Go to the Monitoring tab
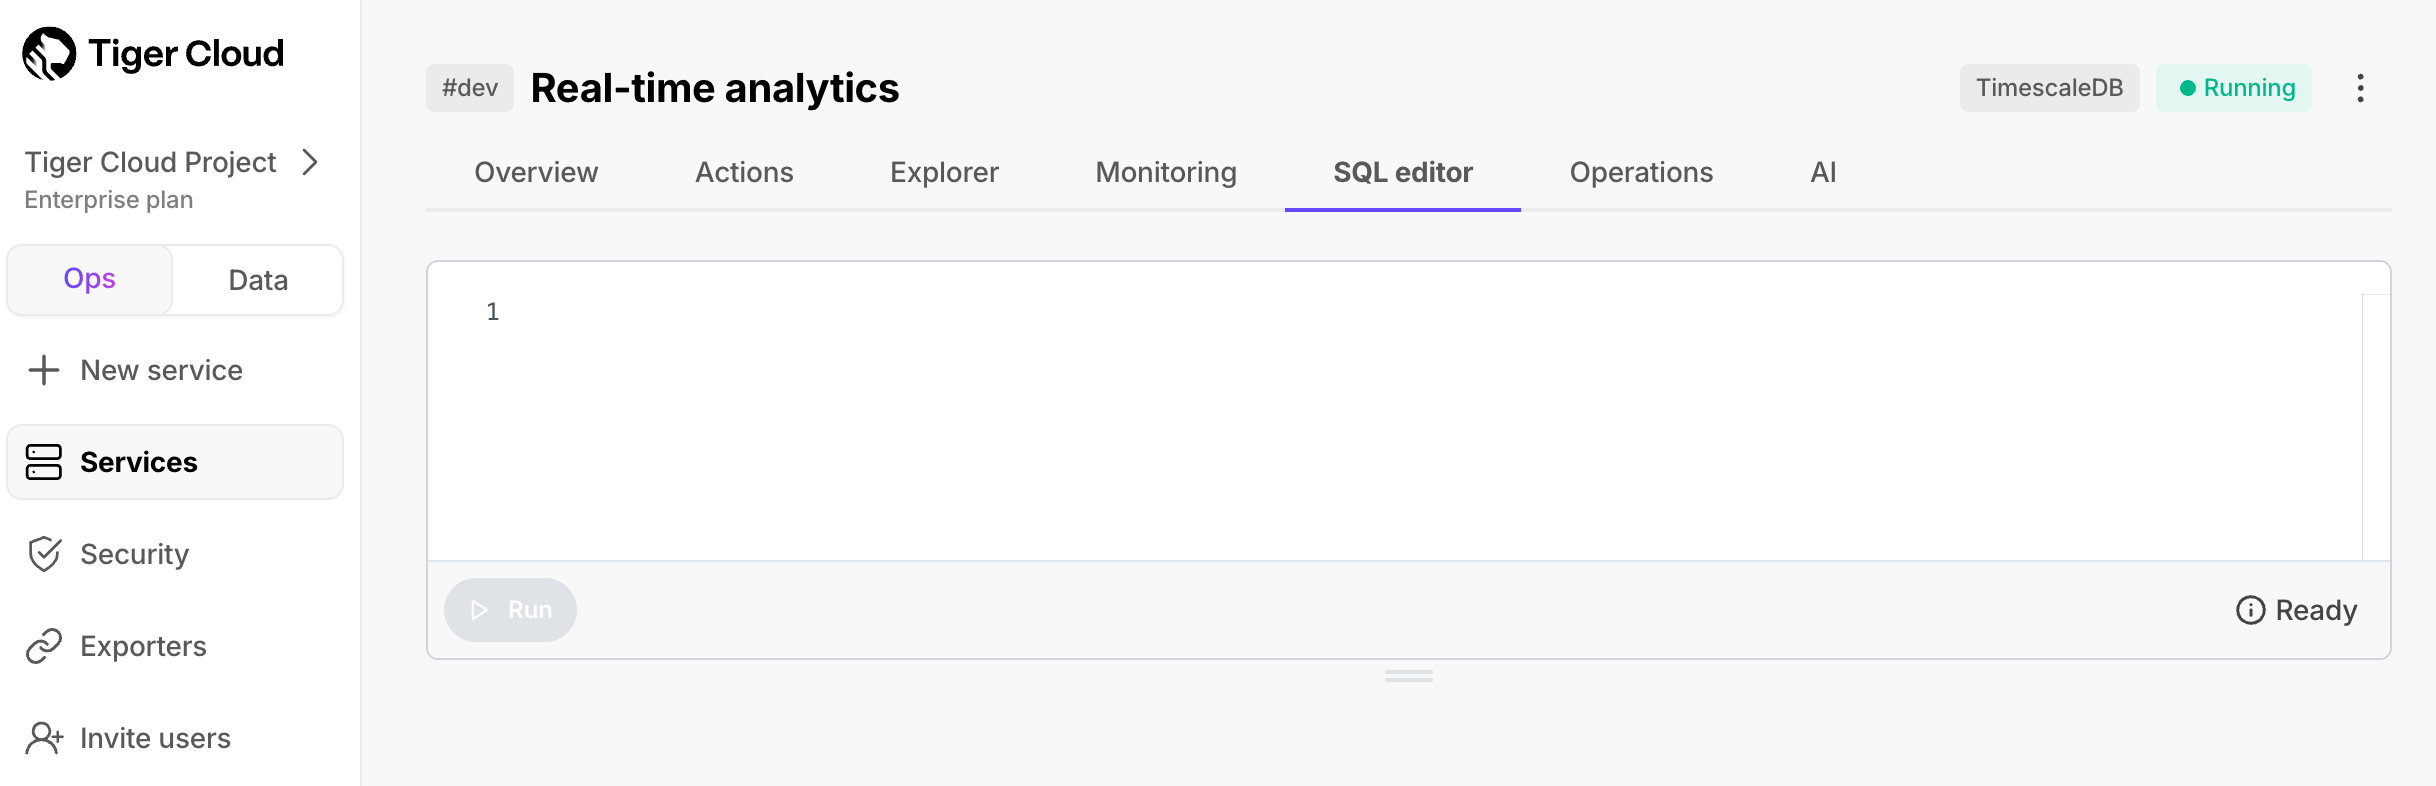This screenshot has height=786, width=2436. pyautogui.click(x=1166, y=172)
